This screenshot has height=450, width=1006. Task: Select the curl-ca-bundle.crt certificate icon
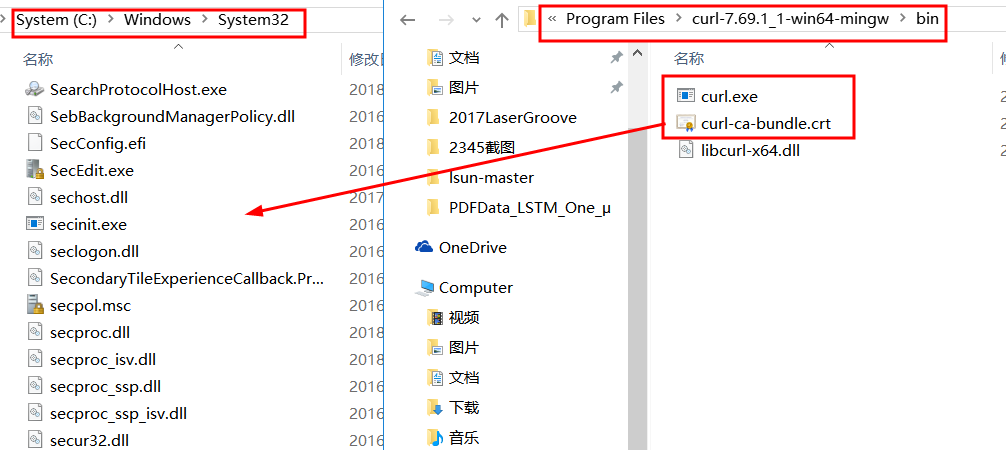tap(686, 123)
